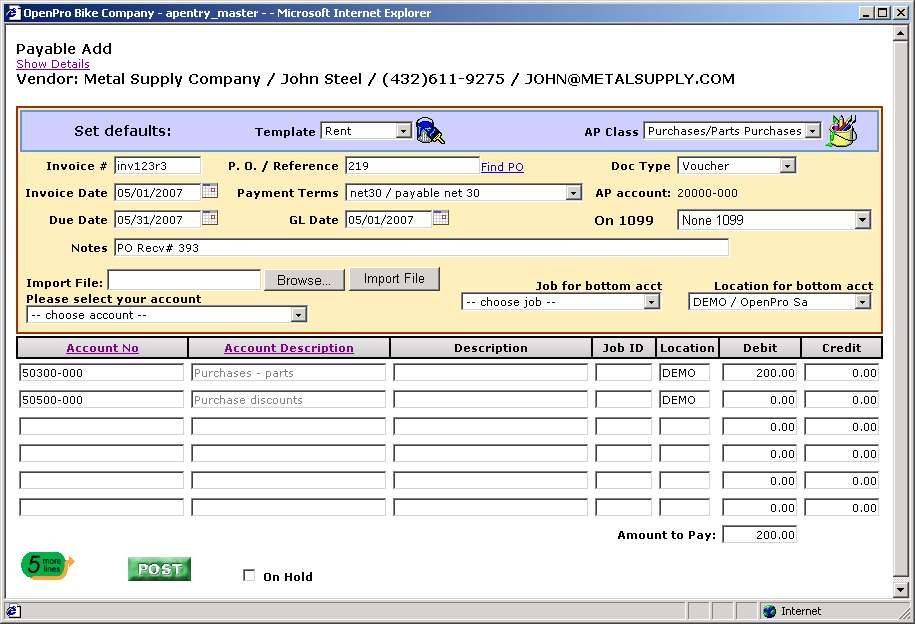The width and height of the screenshot is (915, 624).
Task: Open the GL Date calendar picker
Action: click(x=441, y=218)
